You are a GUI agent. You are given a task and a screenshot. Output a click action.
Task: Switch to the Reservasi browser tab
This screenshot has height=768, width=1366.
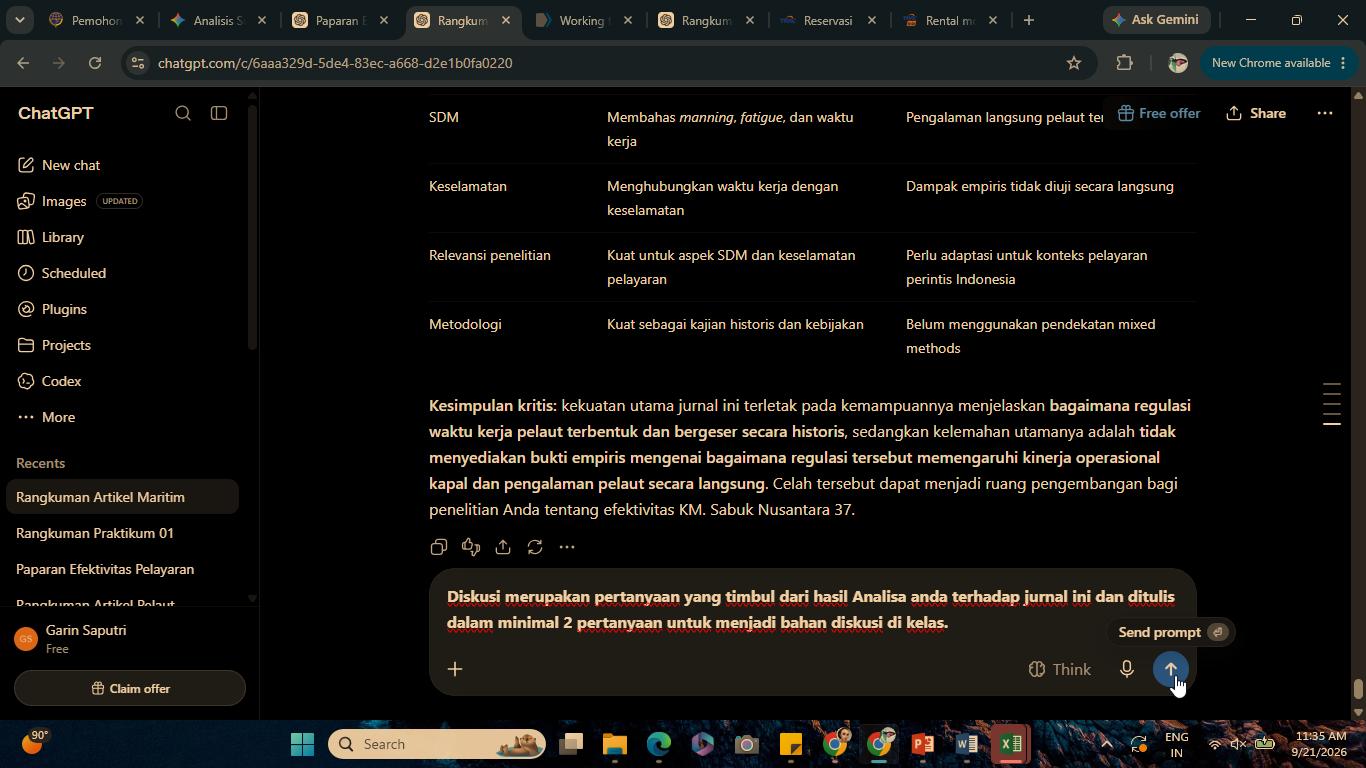[x=828, y=20]
